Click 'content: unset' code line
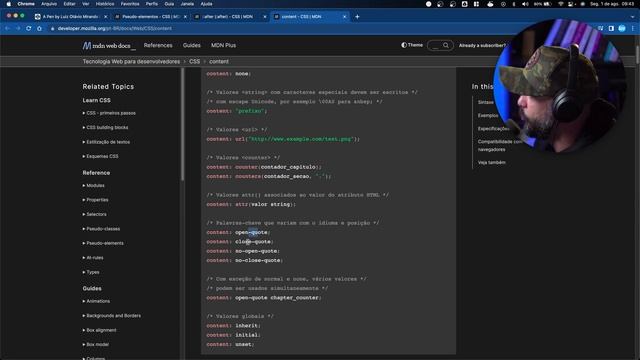The height and width of the screenshot is (360, 640). coord(230,344)
